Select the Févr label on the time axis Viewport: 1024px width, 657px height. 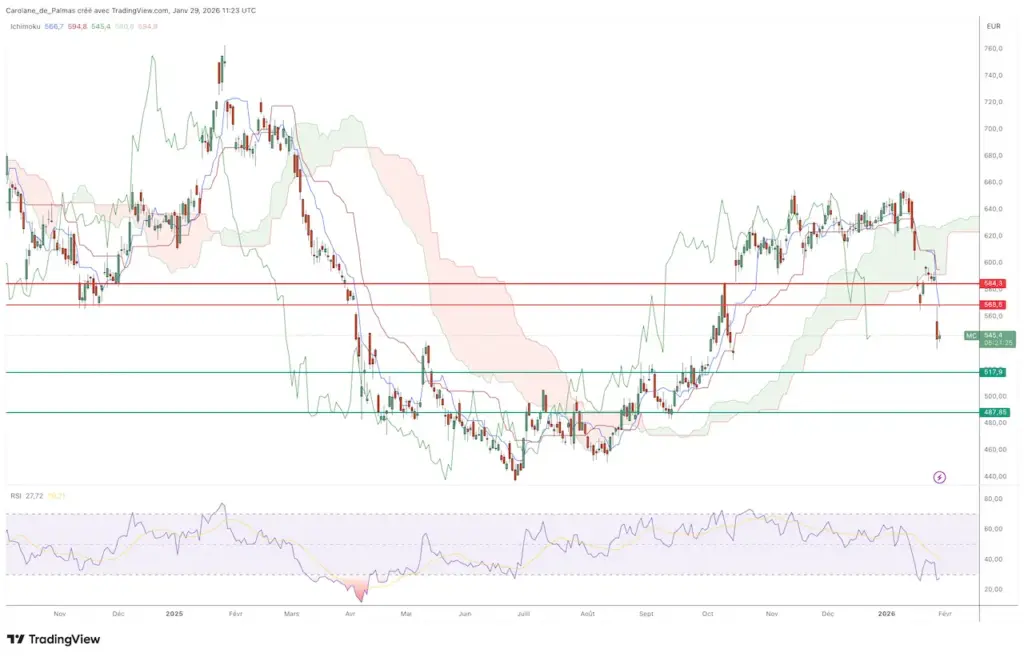click(946, 614)
